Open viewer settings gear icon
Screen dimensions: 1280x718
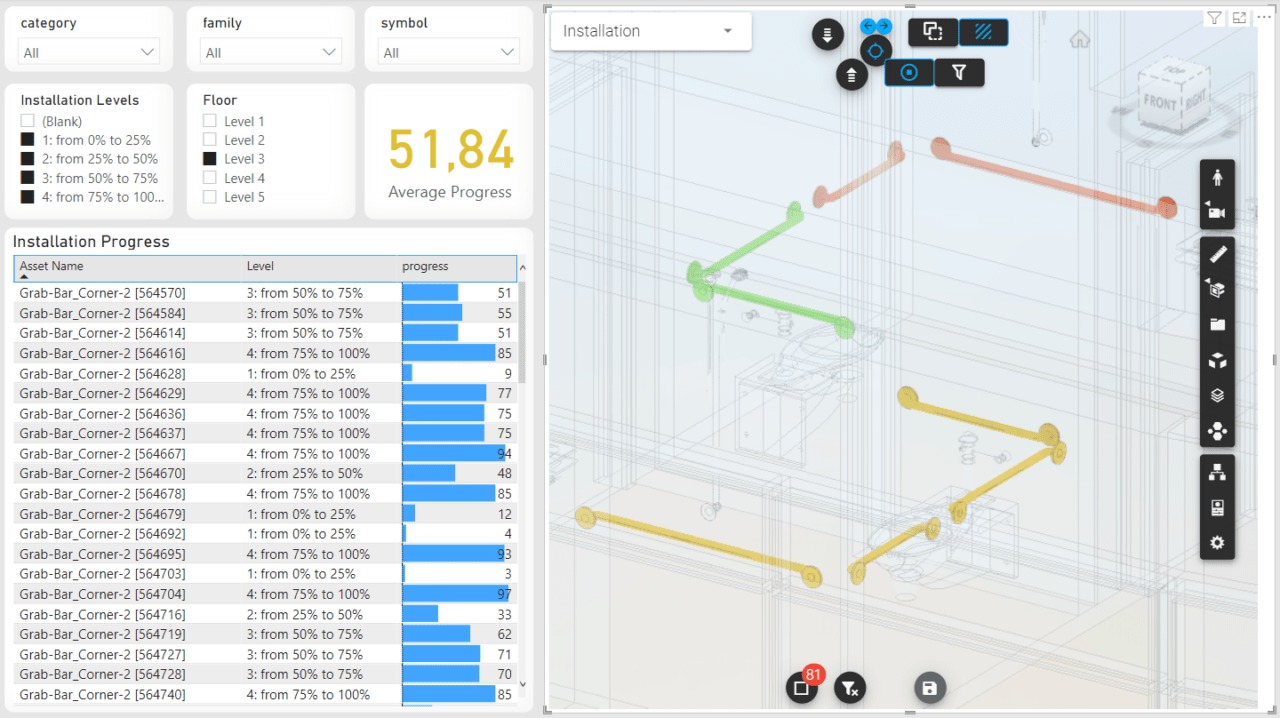(1217, 542)
